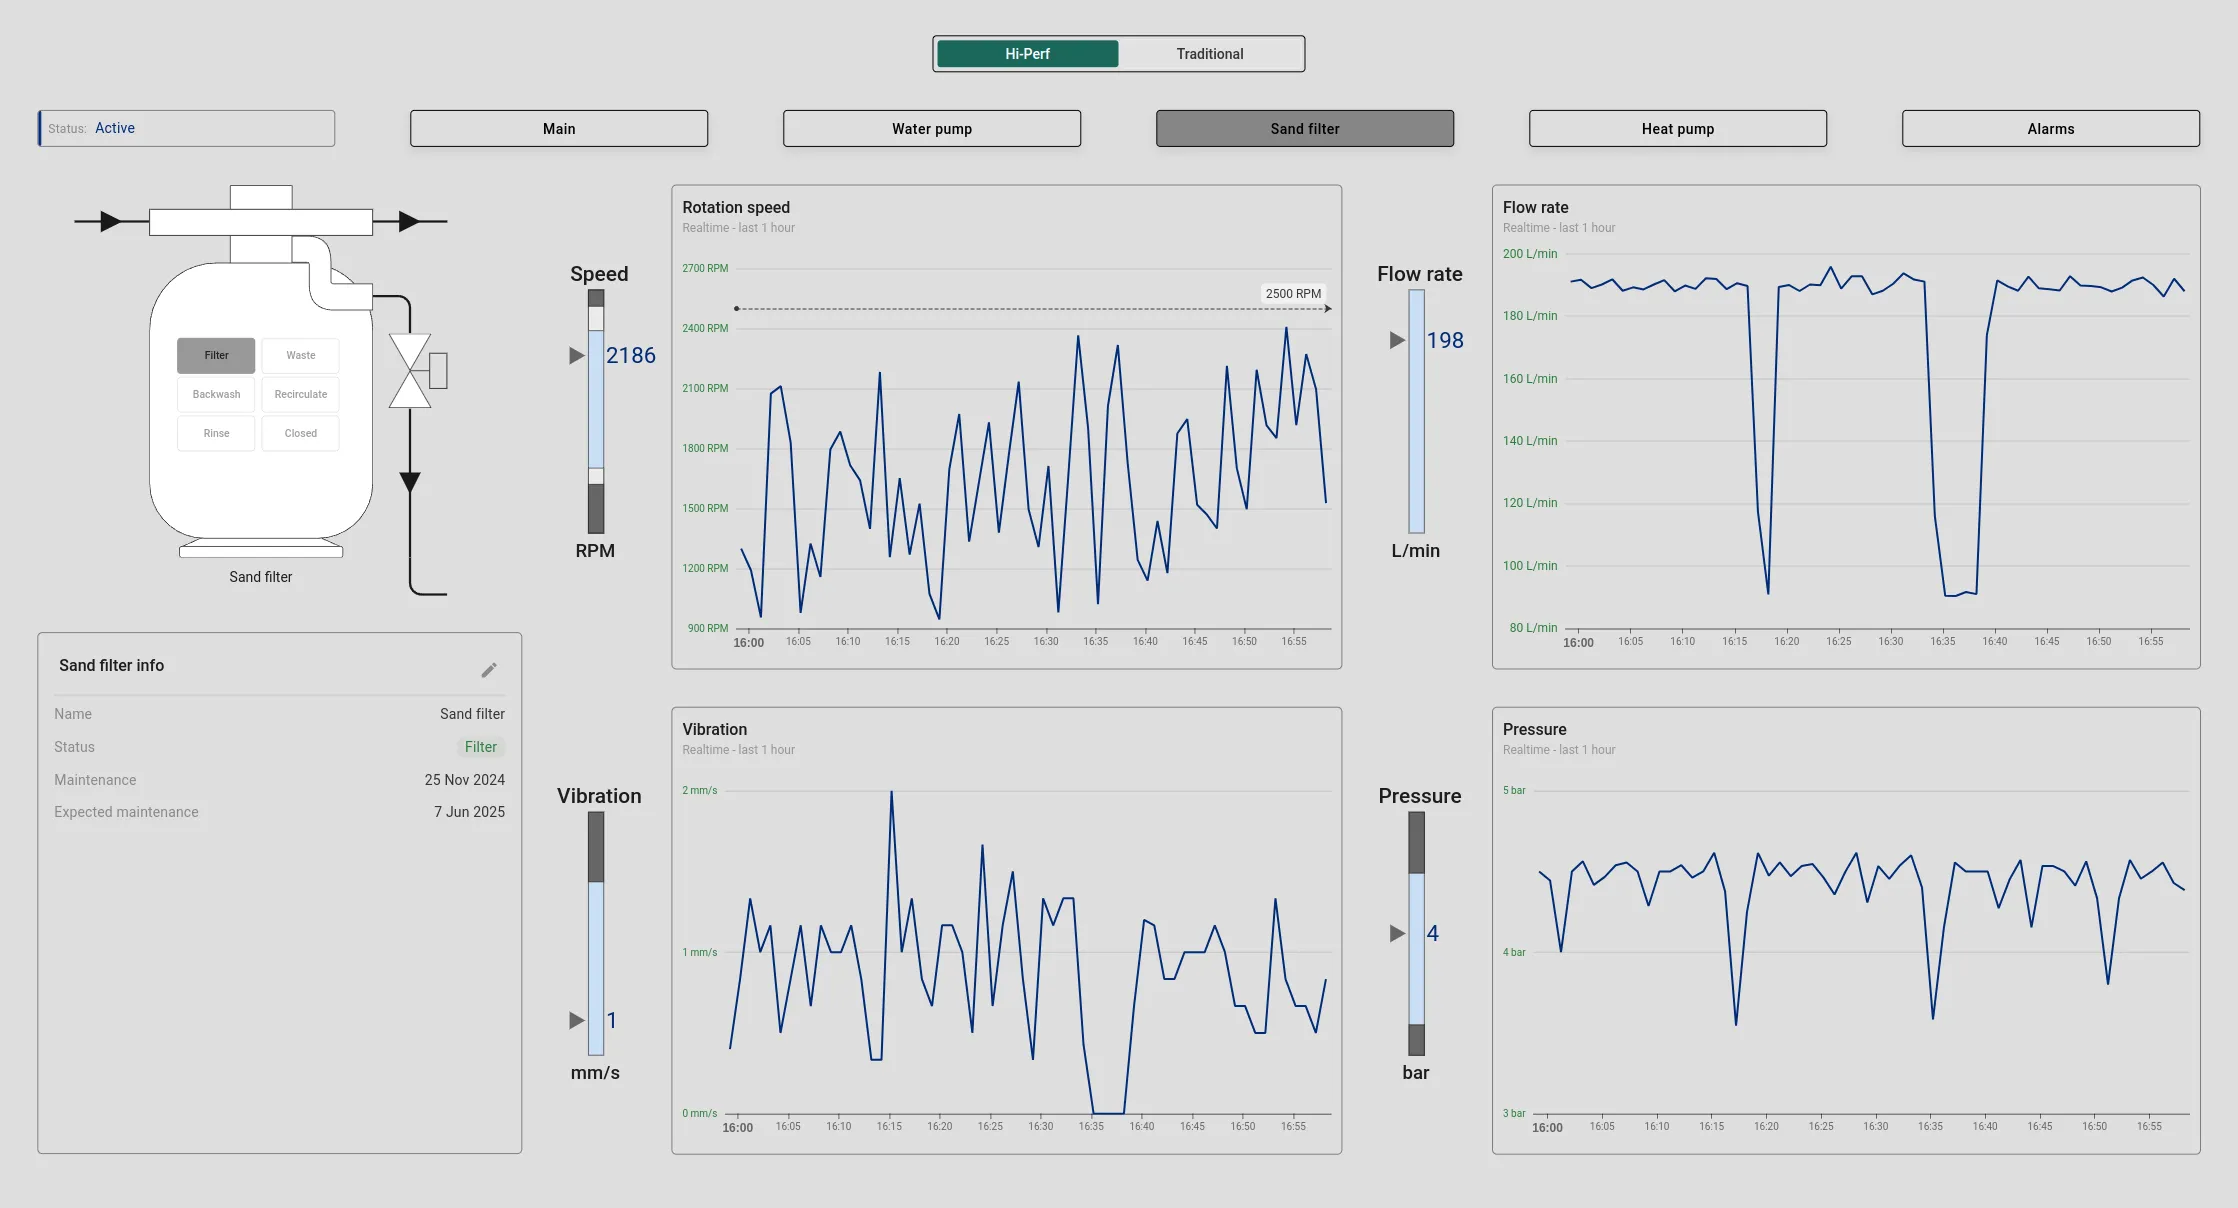Click the Flow rate gauge pointer triangle
This screenshot has height=1208, width=2238.
(1397, 341)
